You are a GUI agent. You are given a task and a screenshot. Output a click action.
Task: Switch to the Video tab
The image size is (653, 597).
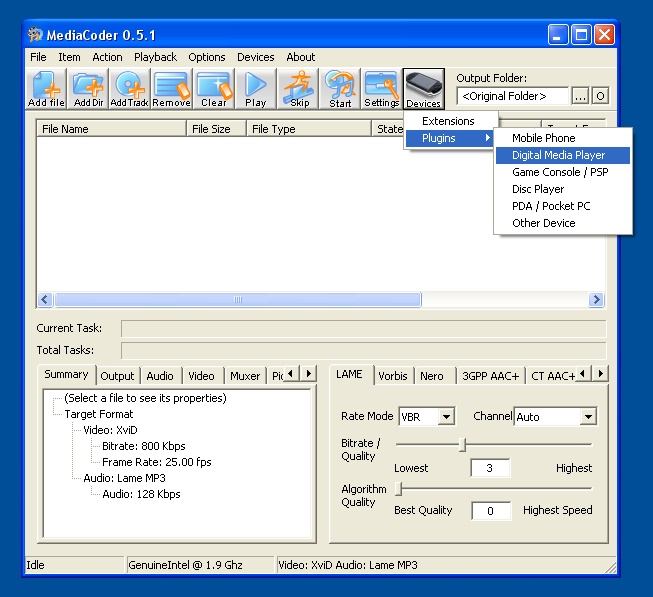click(202, 376)
